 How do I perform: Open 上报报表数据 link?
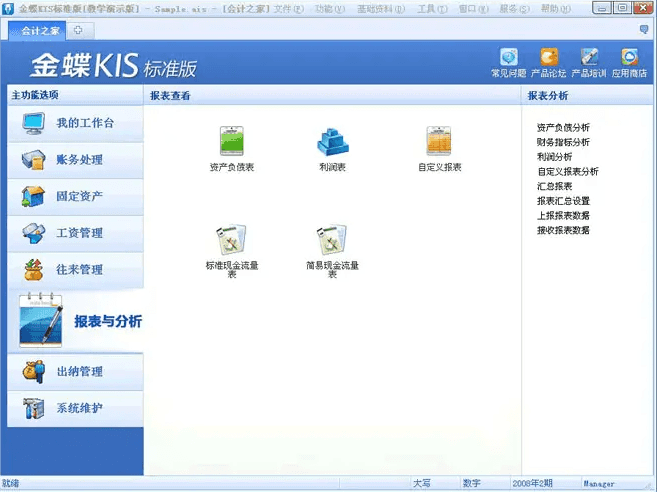[563, 216]
